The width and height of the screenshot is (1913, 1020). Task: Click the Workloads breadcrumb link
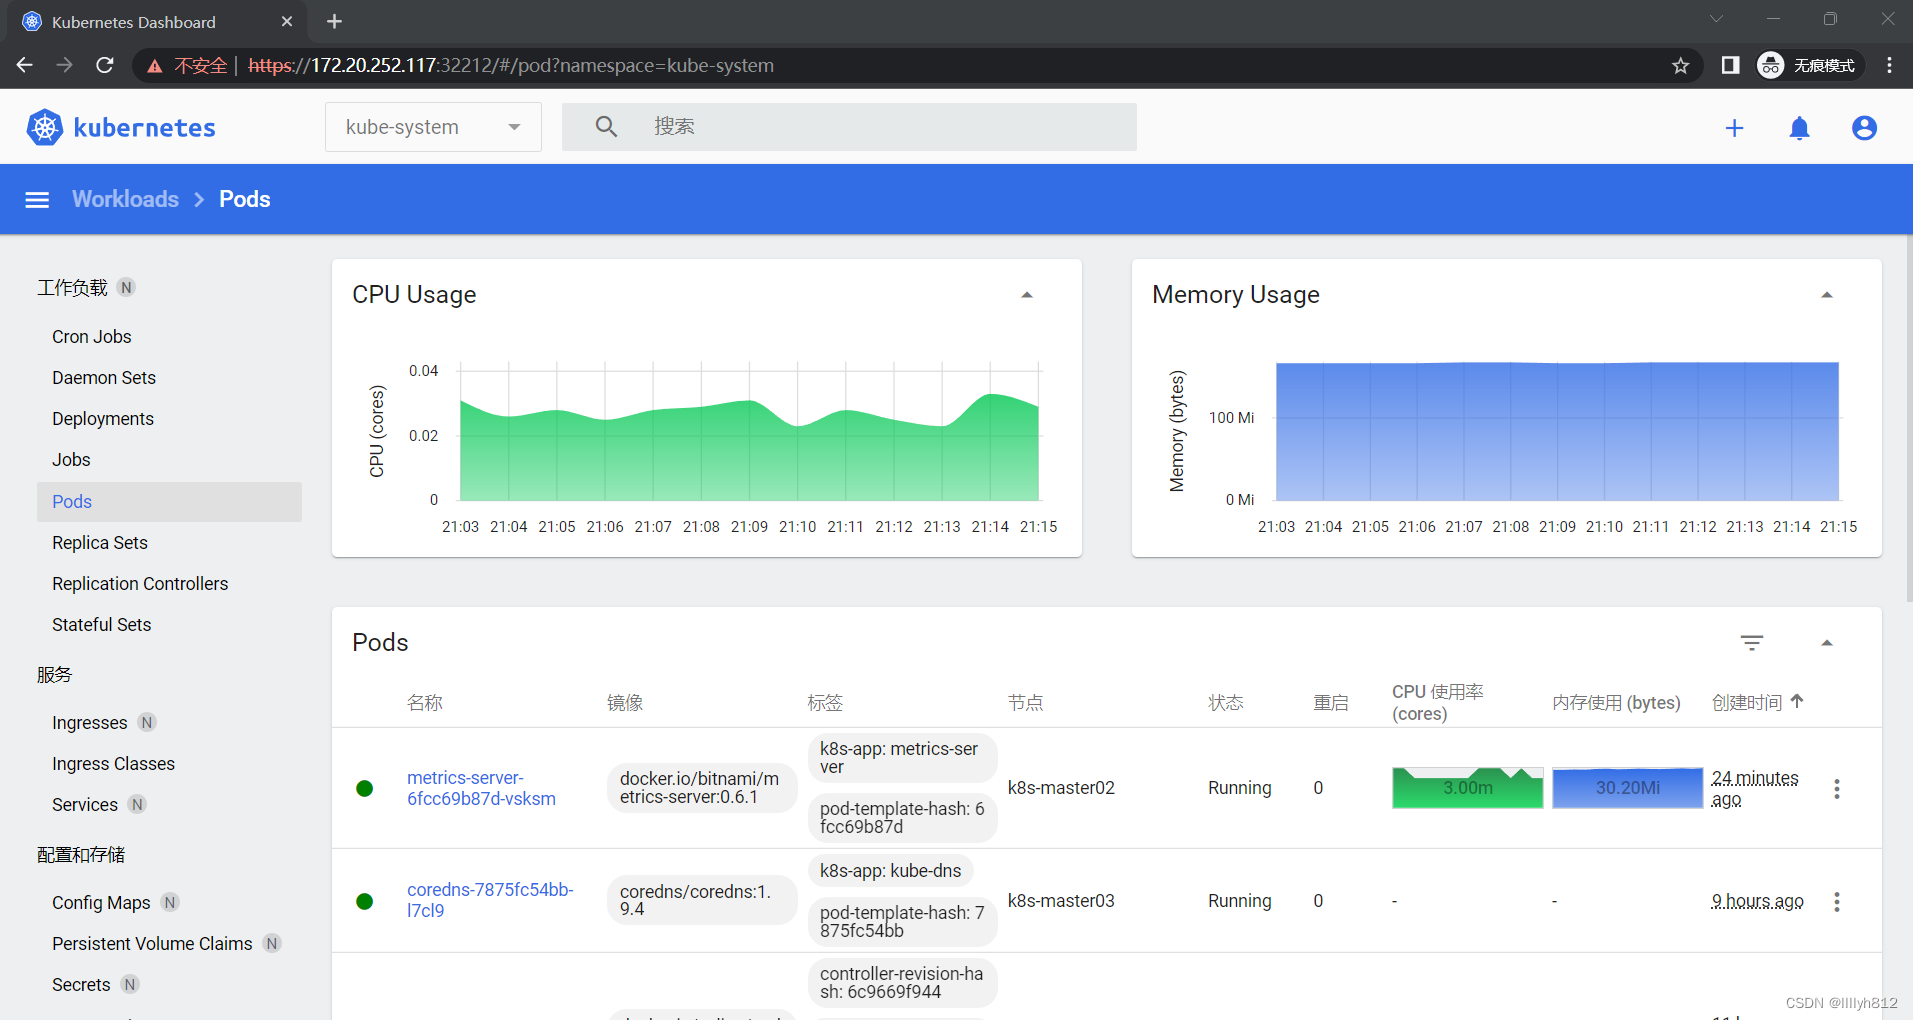(125, 199)
